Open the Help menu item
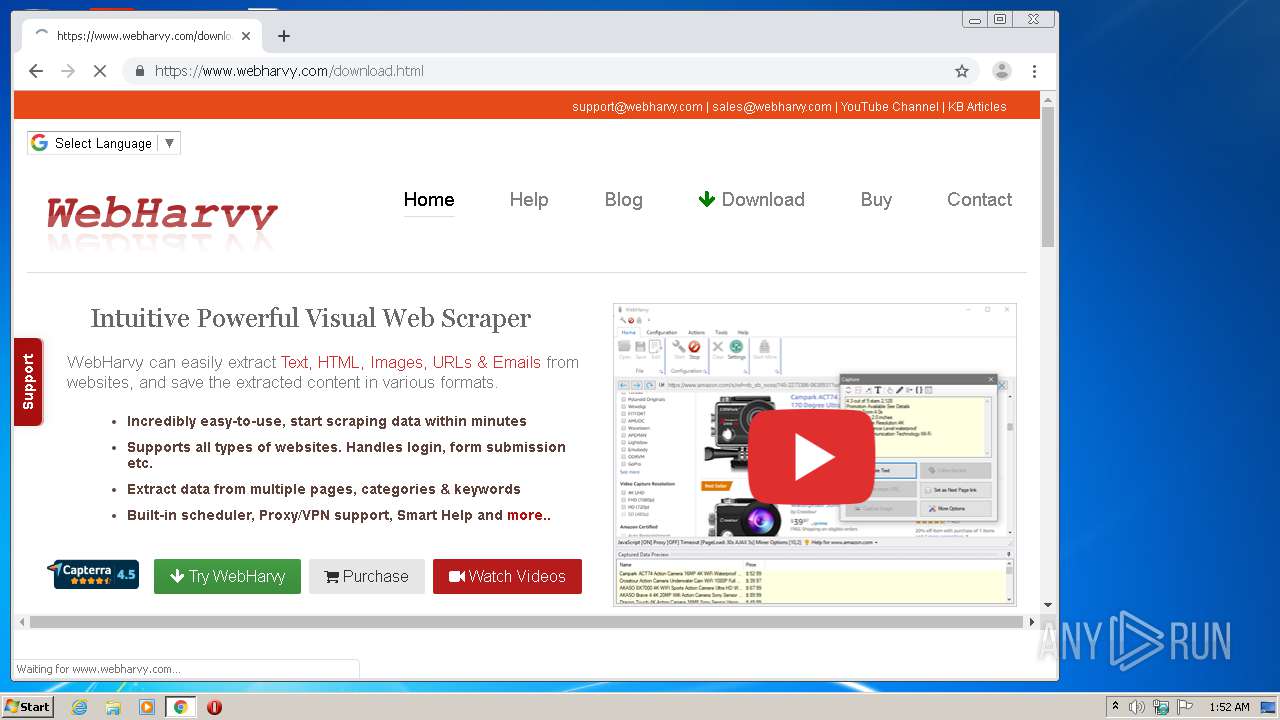This screenshot has width=1280, height=720. (x=529, y=199)
